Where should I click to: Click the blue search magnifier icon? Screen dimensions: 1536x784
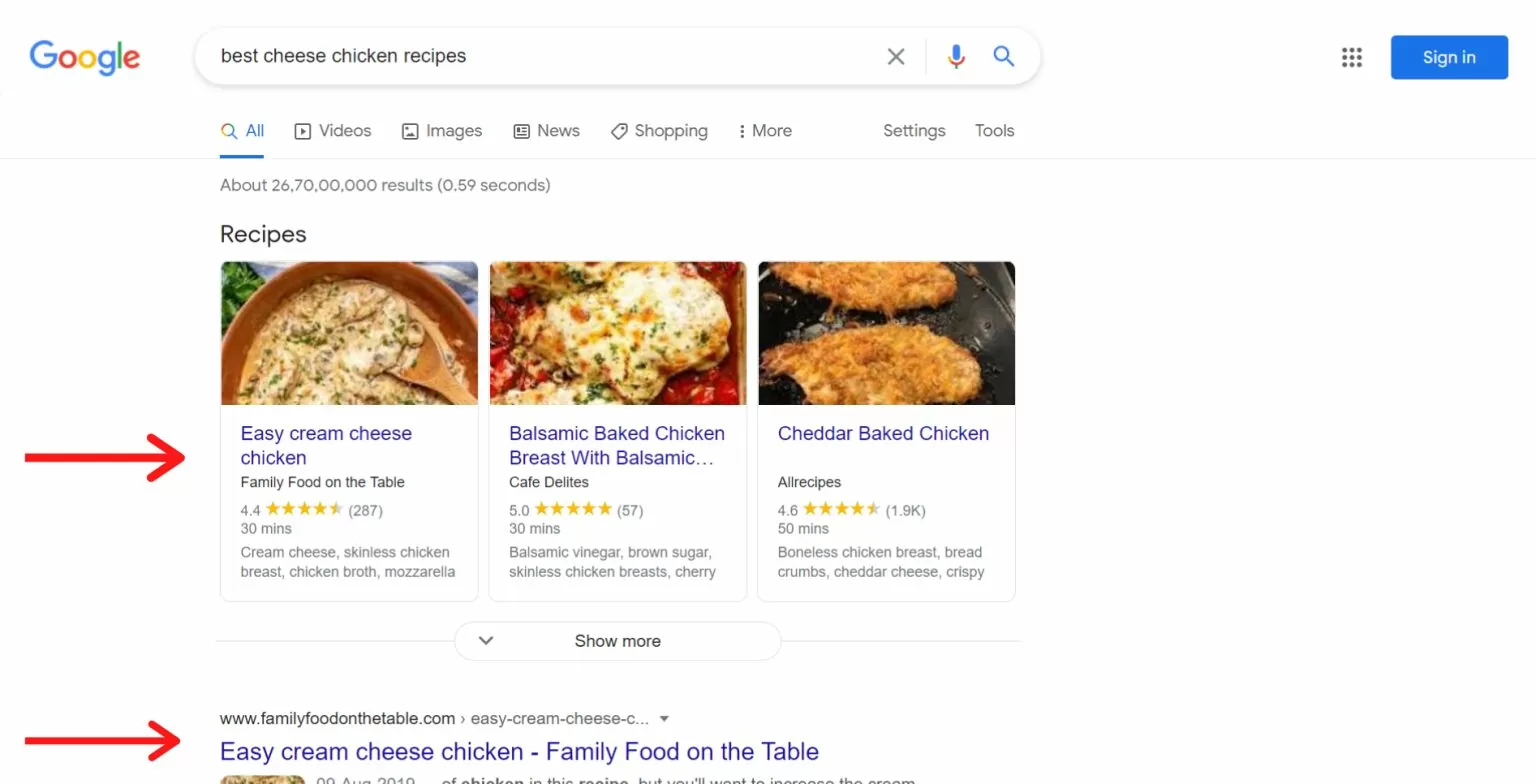1004,57
